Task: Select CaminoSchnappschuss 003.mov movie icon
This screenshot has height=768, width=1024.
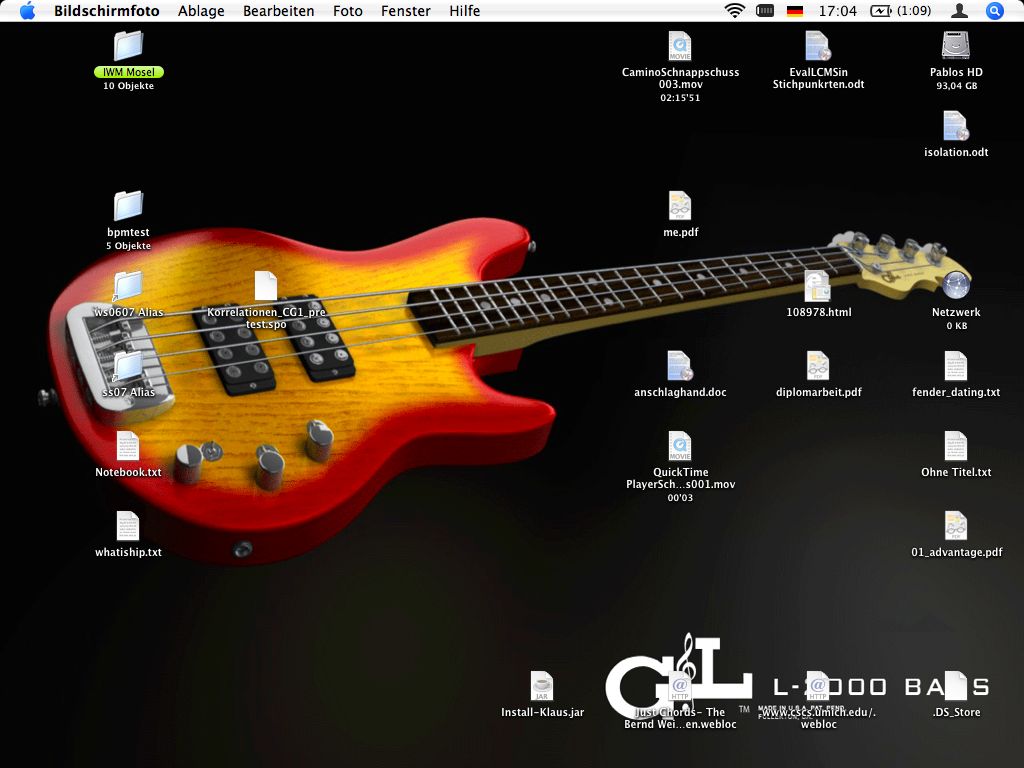Action: click(x=680, y=46)
